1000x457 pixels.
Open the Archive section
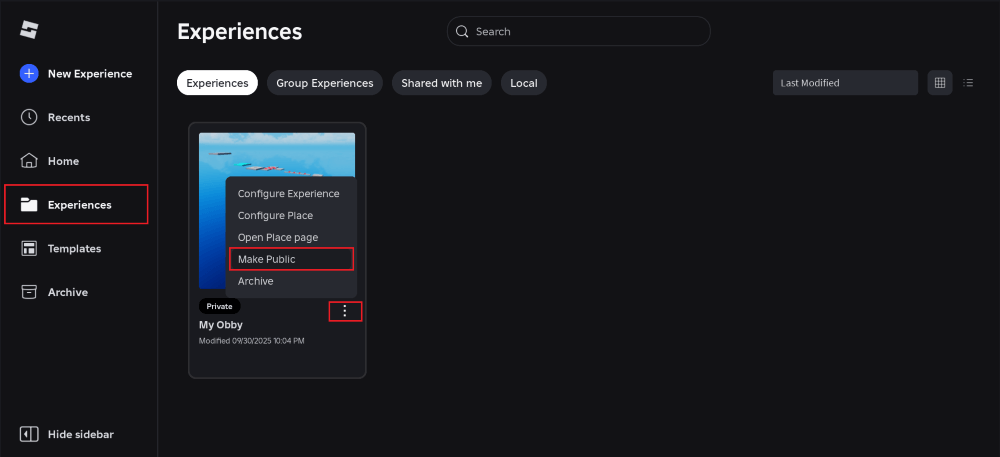pyautogui.click(x=67, y=292)
